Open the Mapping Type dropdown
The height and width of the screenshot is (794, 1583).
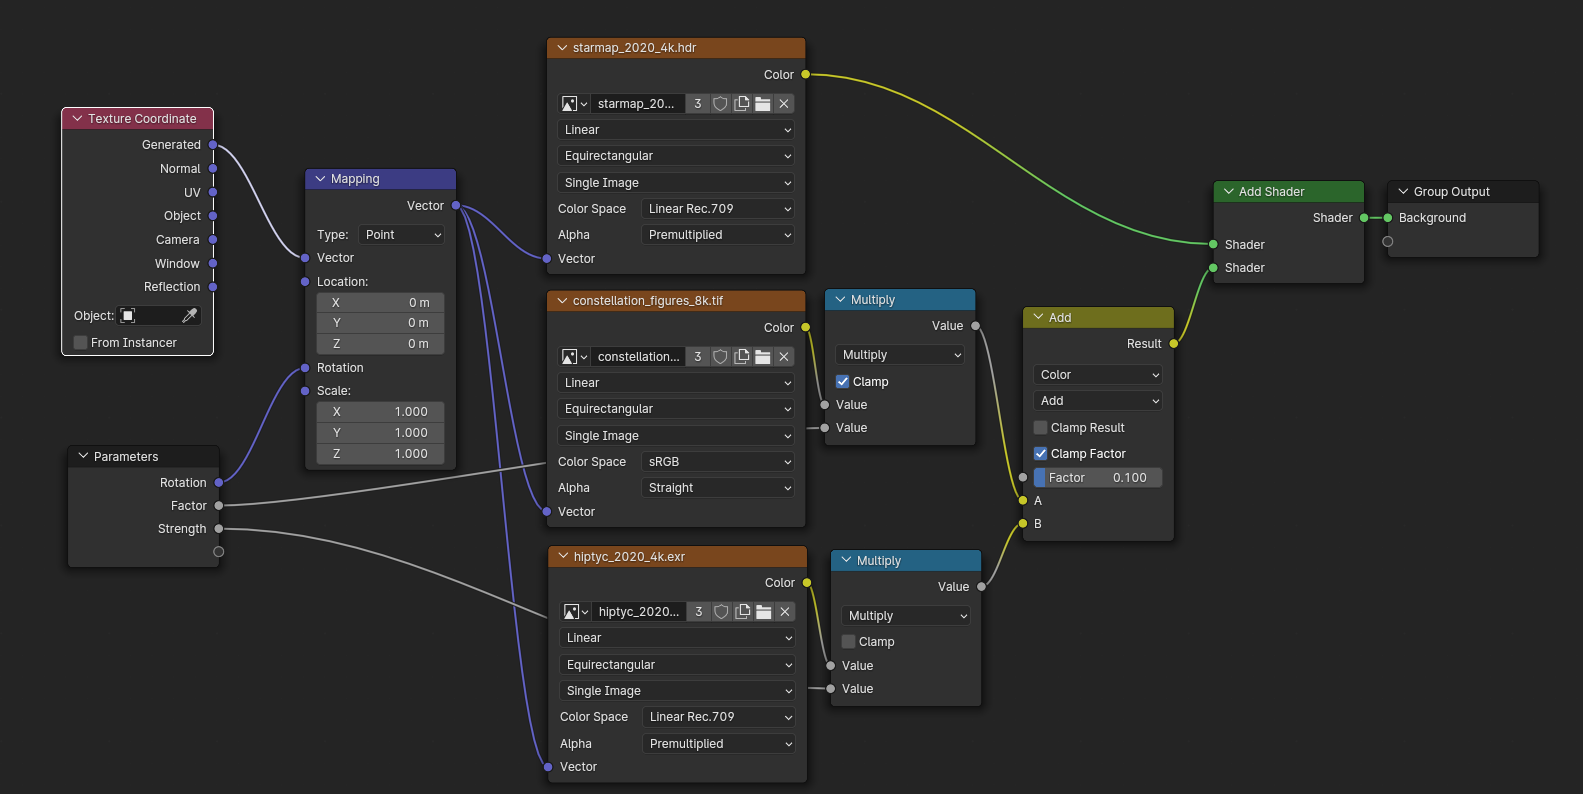(402, 235)
